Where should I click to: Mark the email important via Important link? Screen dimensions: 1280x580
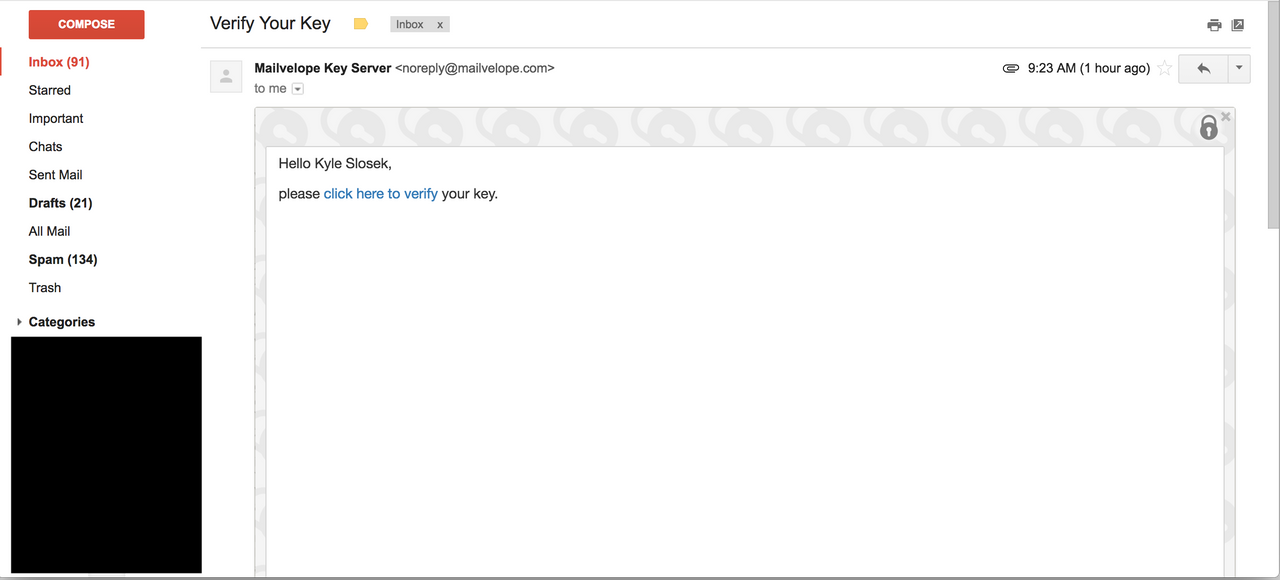[x=55, y=118]
